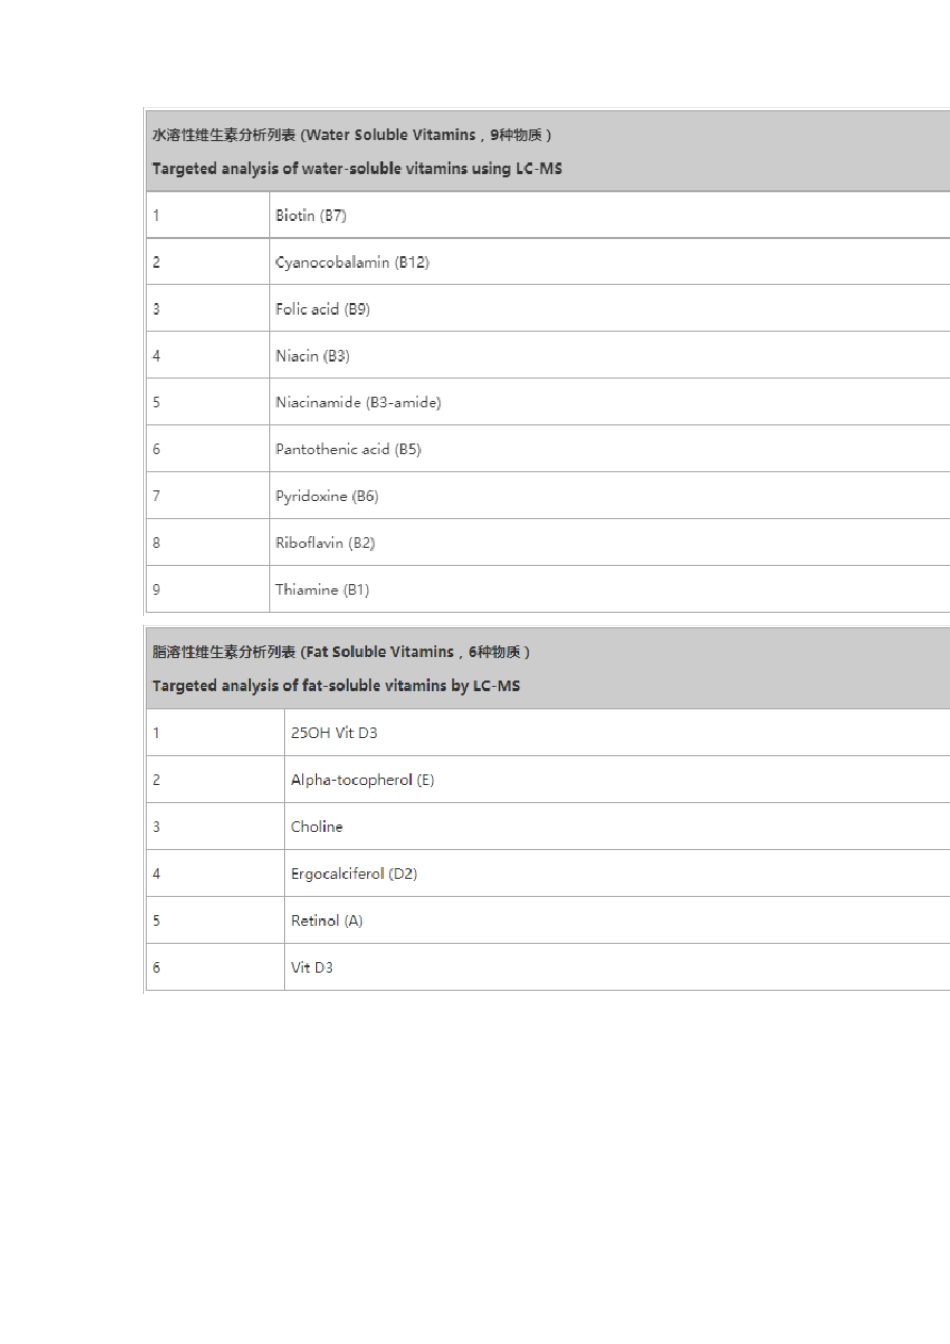Select the Thiamine (B1) cell
Viewport: 950px width, 1344px height.
pos(322,590)
